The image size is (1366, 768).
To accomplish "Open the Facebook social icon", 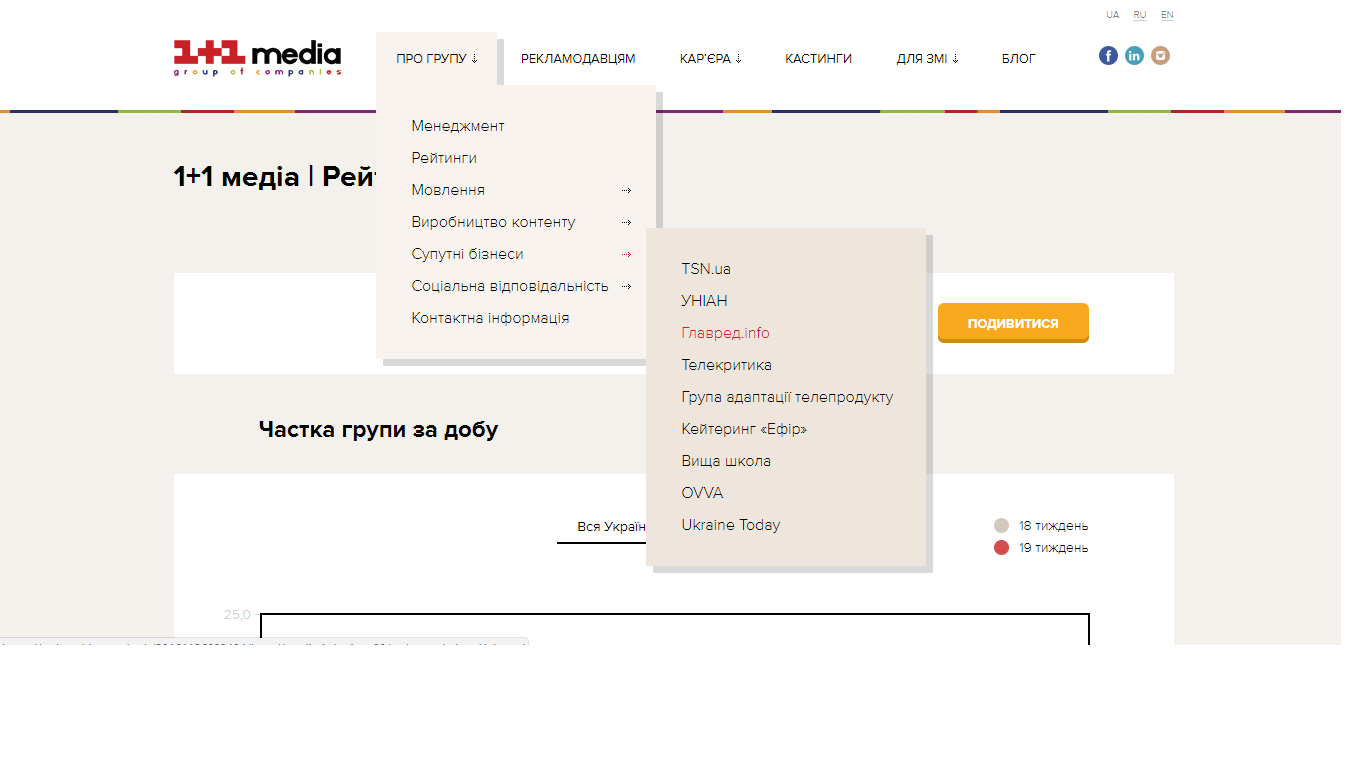I will (x=1108, y=56).
